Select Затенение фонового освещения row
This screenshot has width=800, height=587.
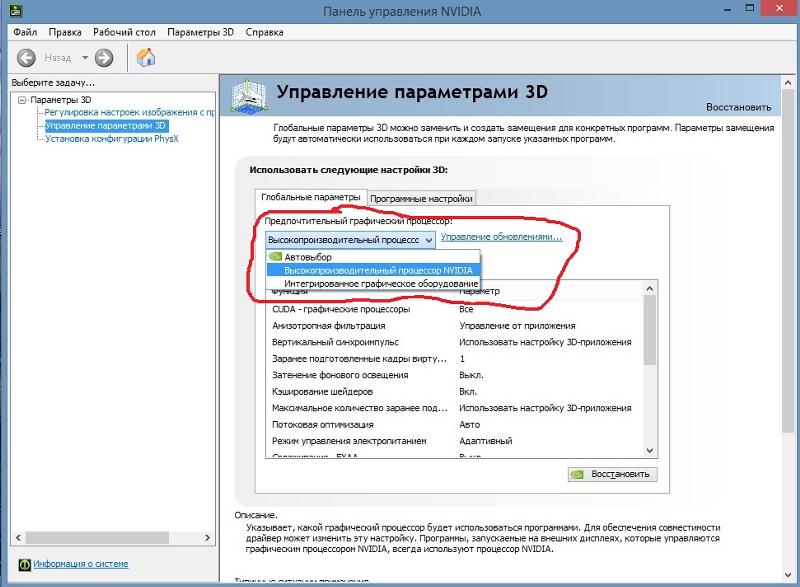[454, 375]
